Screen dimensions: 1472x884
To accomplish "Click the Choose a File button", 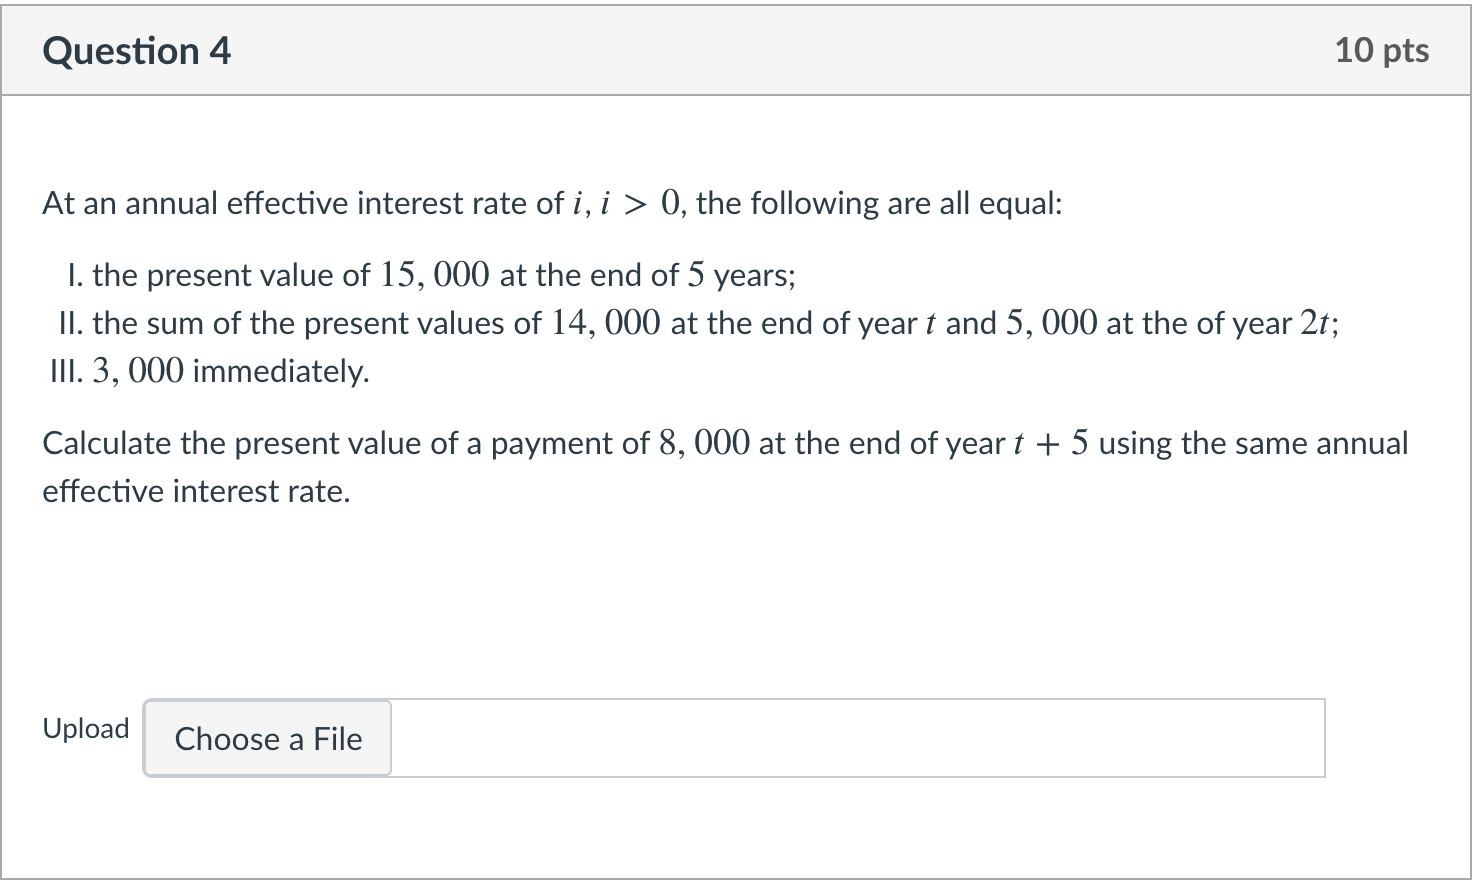I will point(268,739).
